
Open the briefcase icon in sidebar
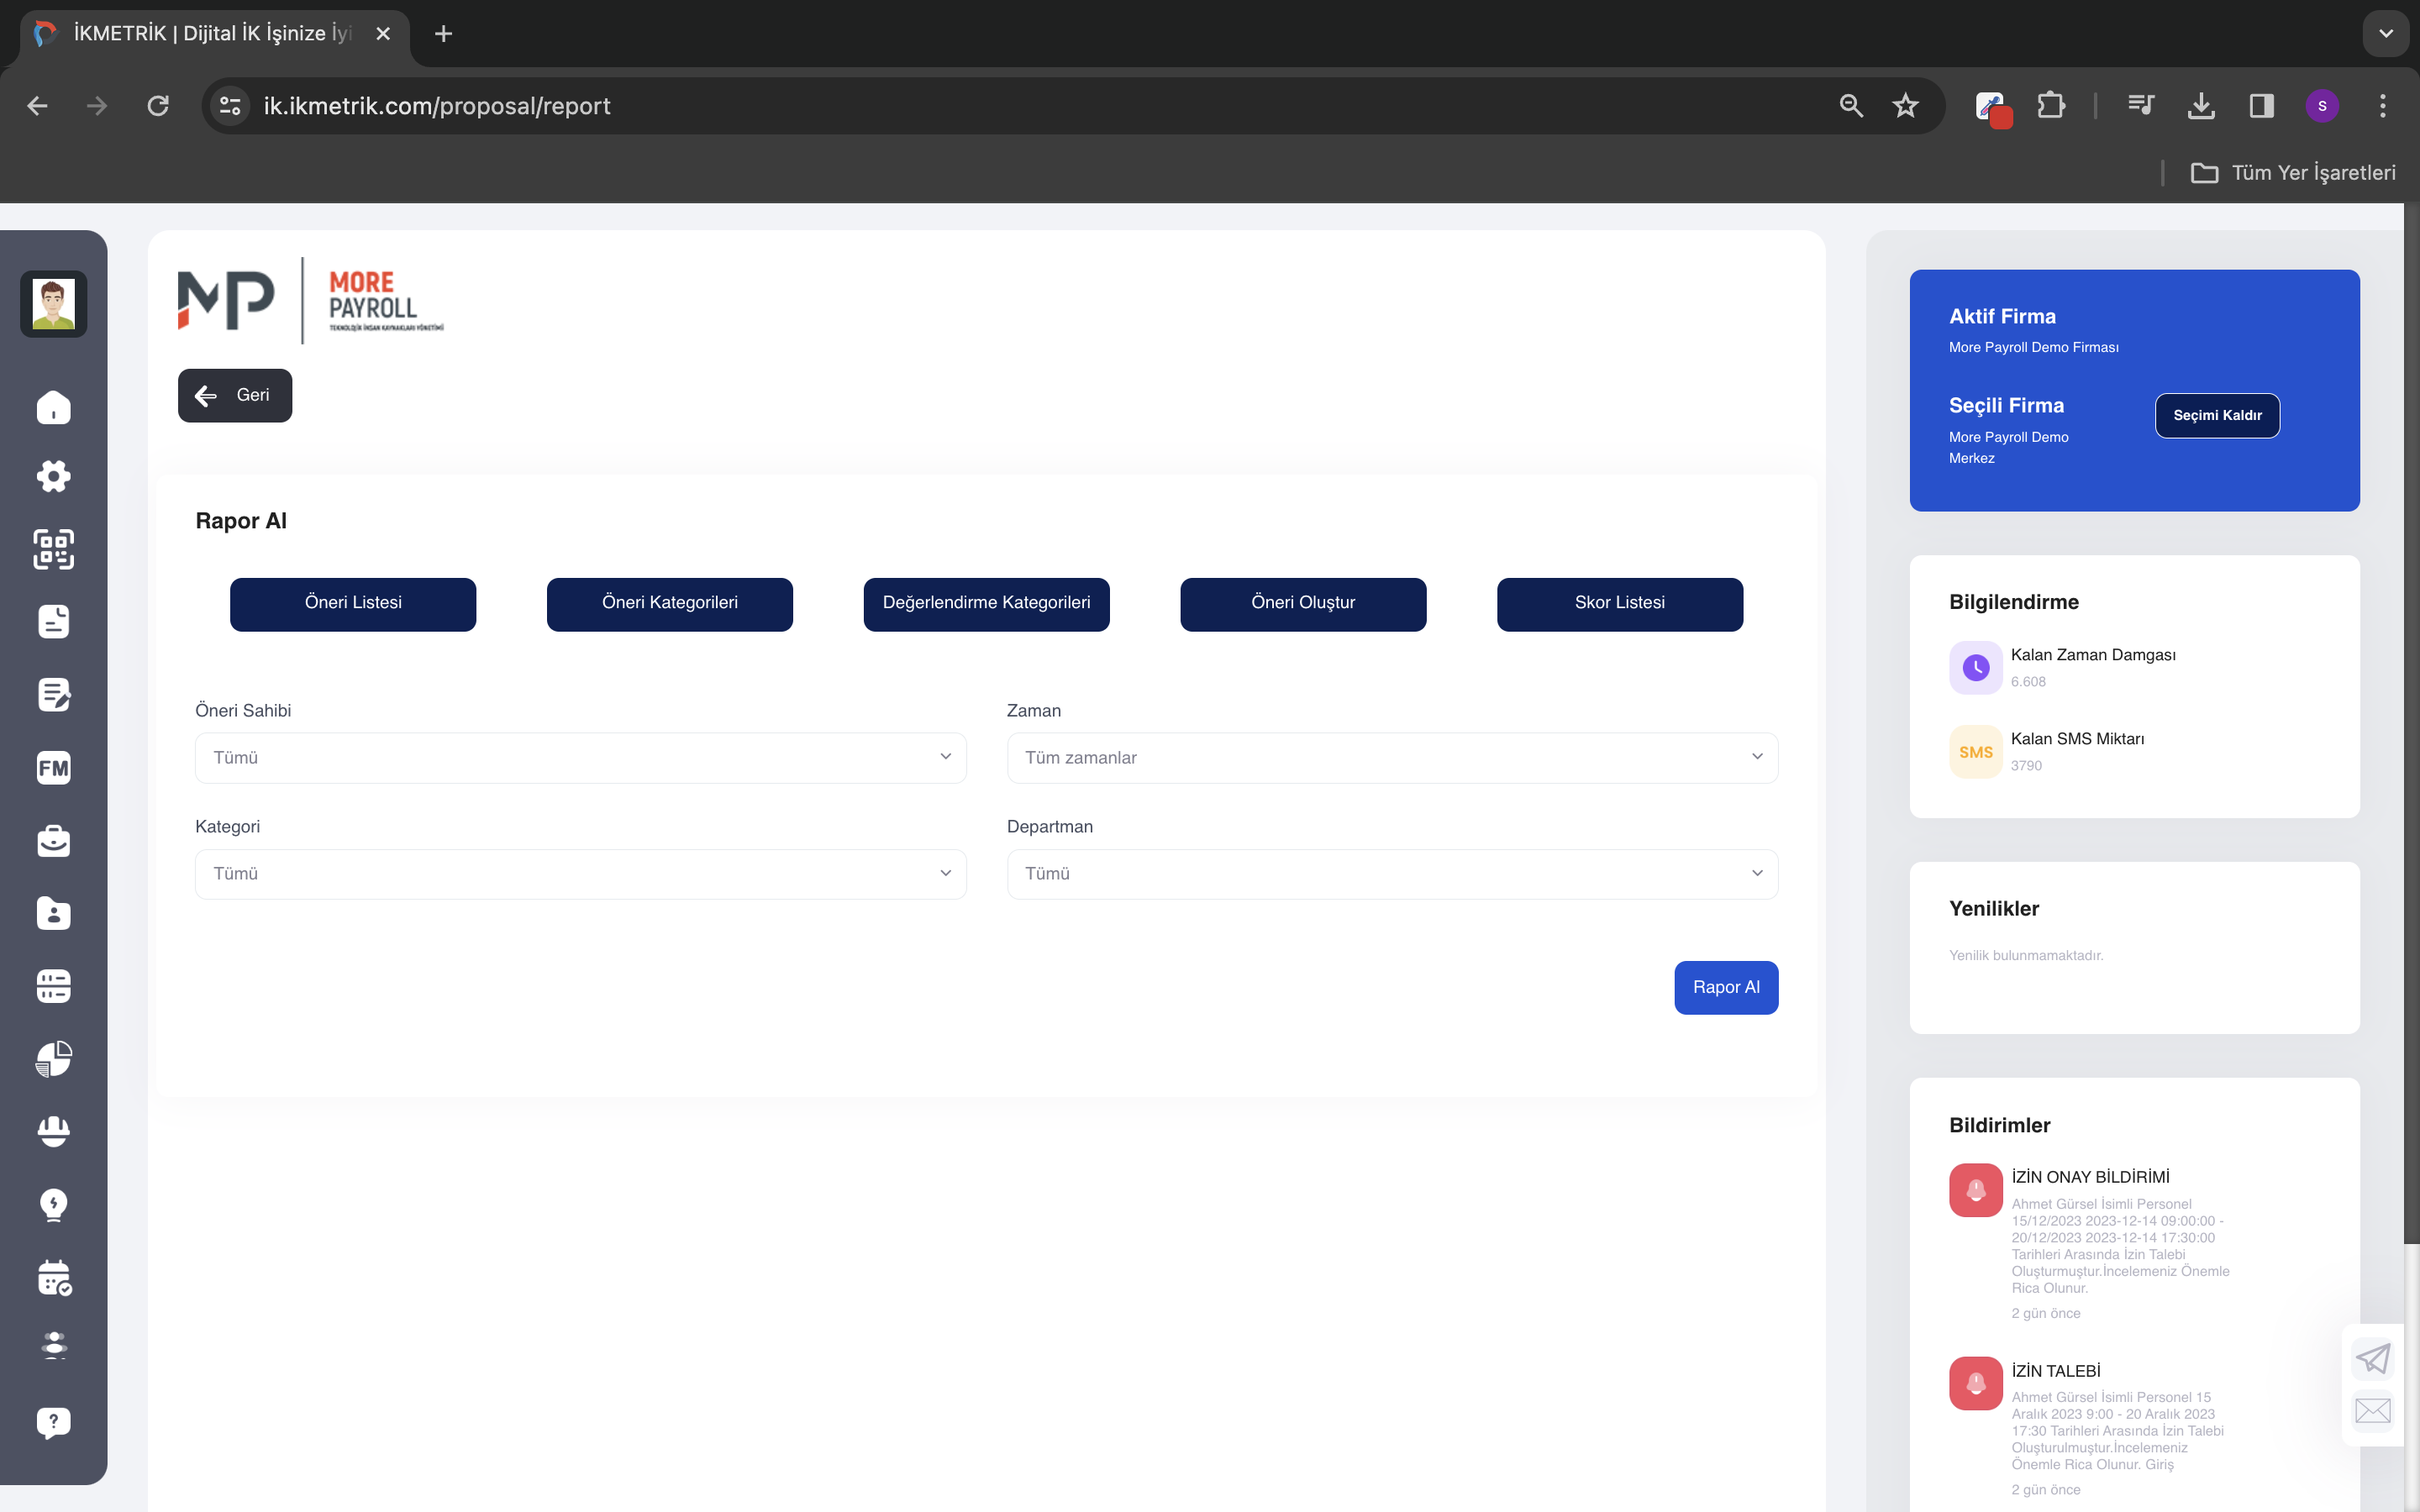click(53, 841)
